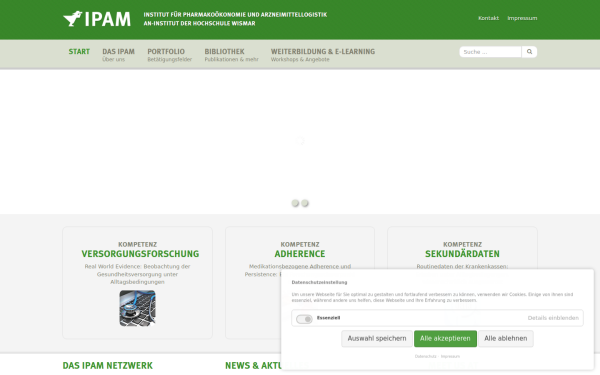This screenshot has height=375, width=600.
Task: Open the Impressum link in header
Action: coord(522,18)
